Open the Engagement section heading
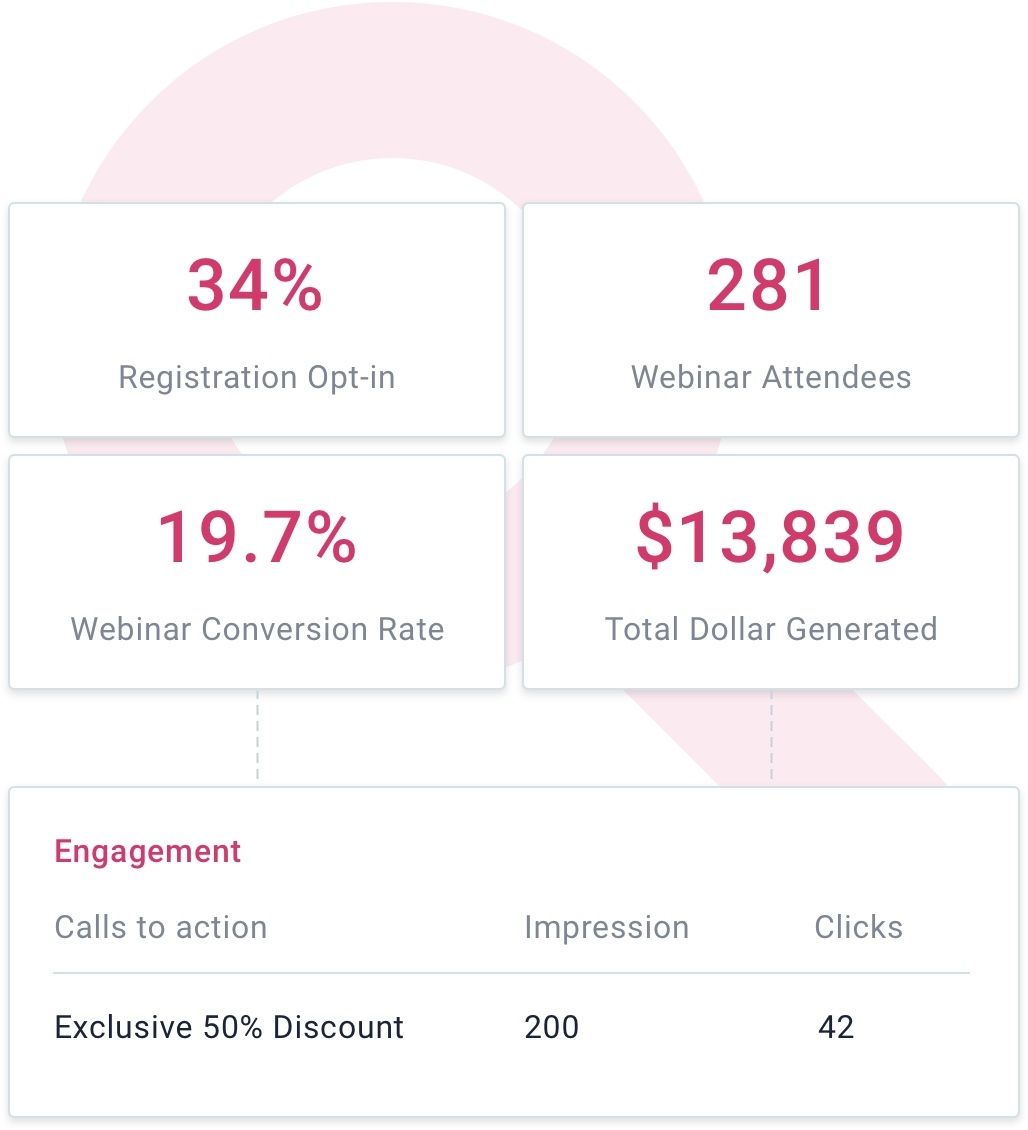Screen dimensions: 1028x1130 148,852
